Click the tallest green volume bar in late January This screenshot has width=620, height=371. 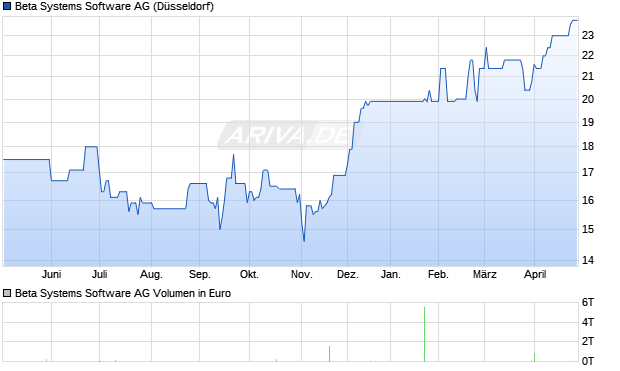point(424,334)
